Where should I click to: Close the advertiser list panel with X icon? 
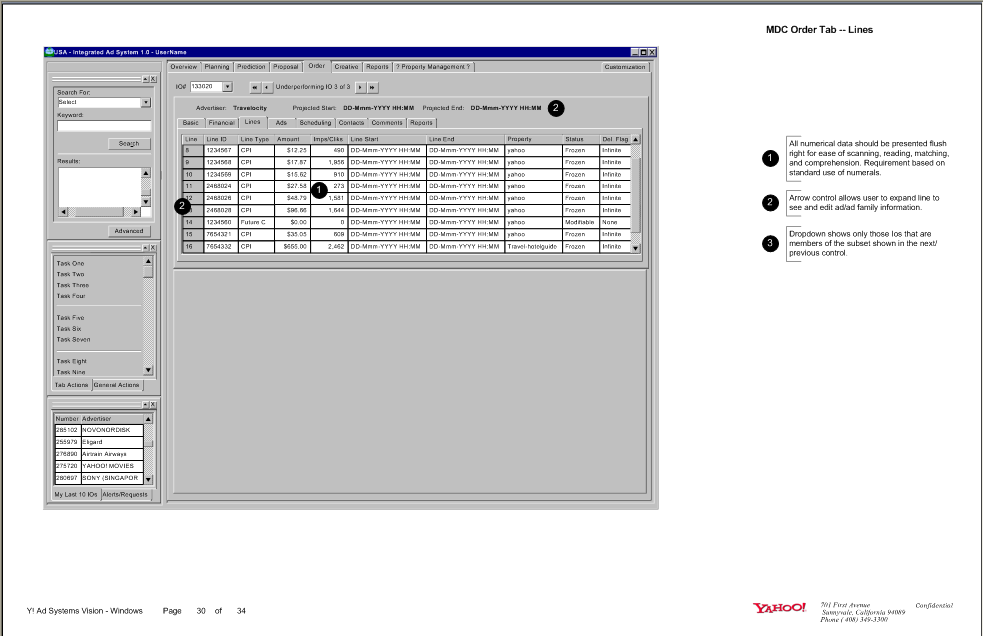(x=153, y=405)
